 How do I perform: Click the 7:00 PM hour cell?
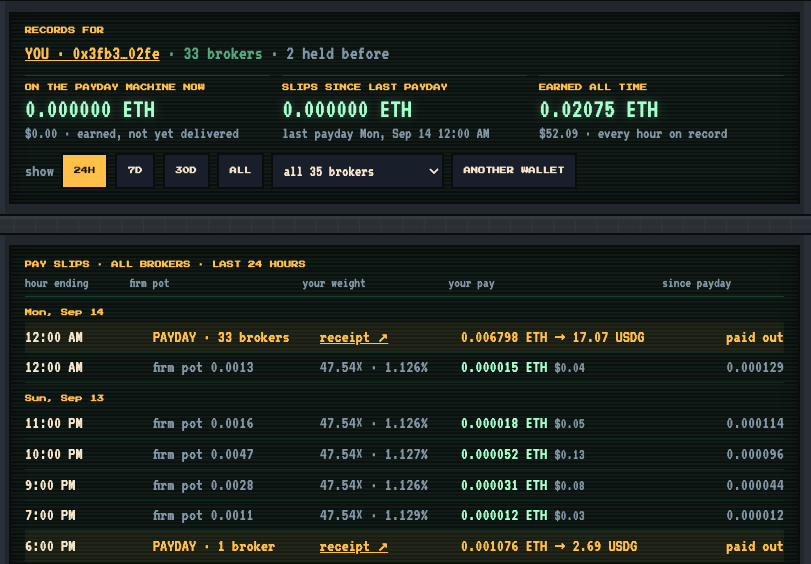pos(50,516)
